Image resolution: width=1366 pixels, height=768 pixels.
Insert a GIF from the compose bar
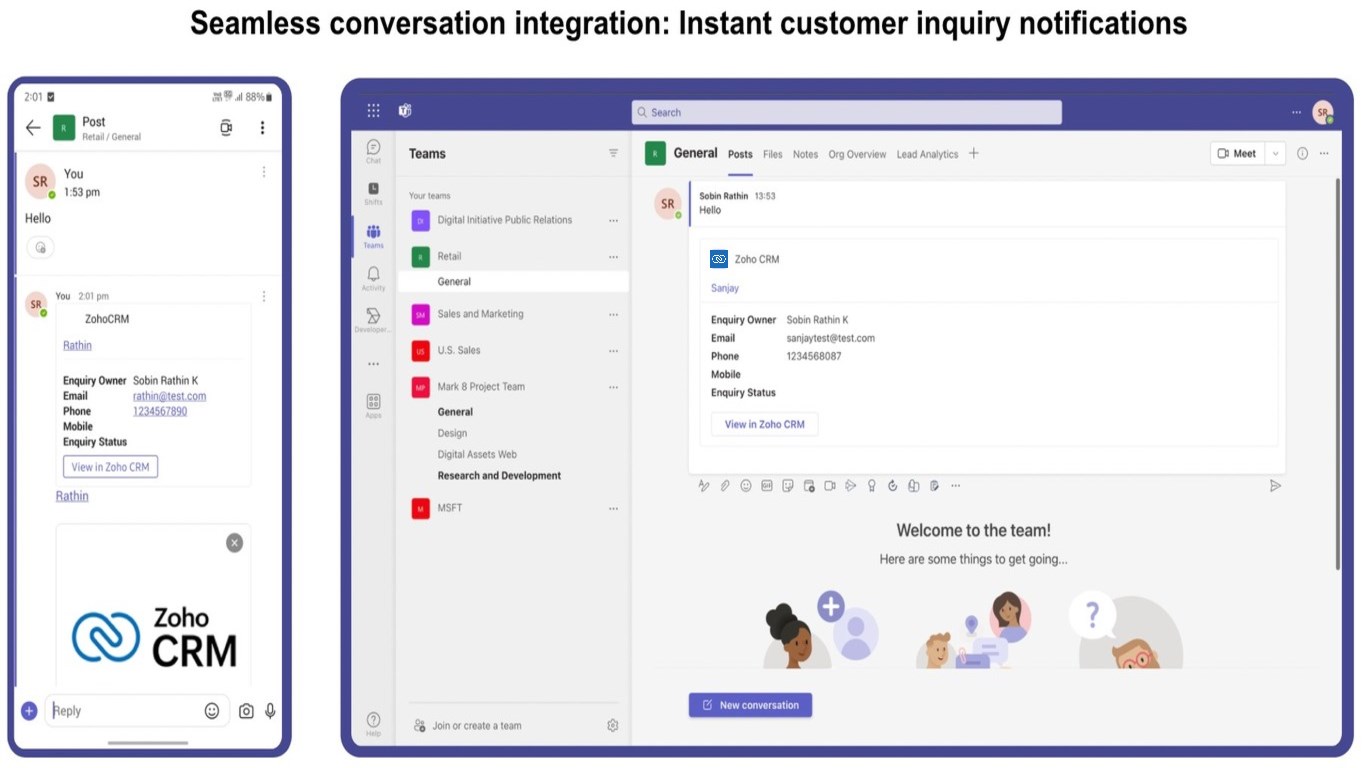[767, 486]
